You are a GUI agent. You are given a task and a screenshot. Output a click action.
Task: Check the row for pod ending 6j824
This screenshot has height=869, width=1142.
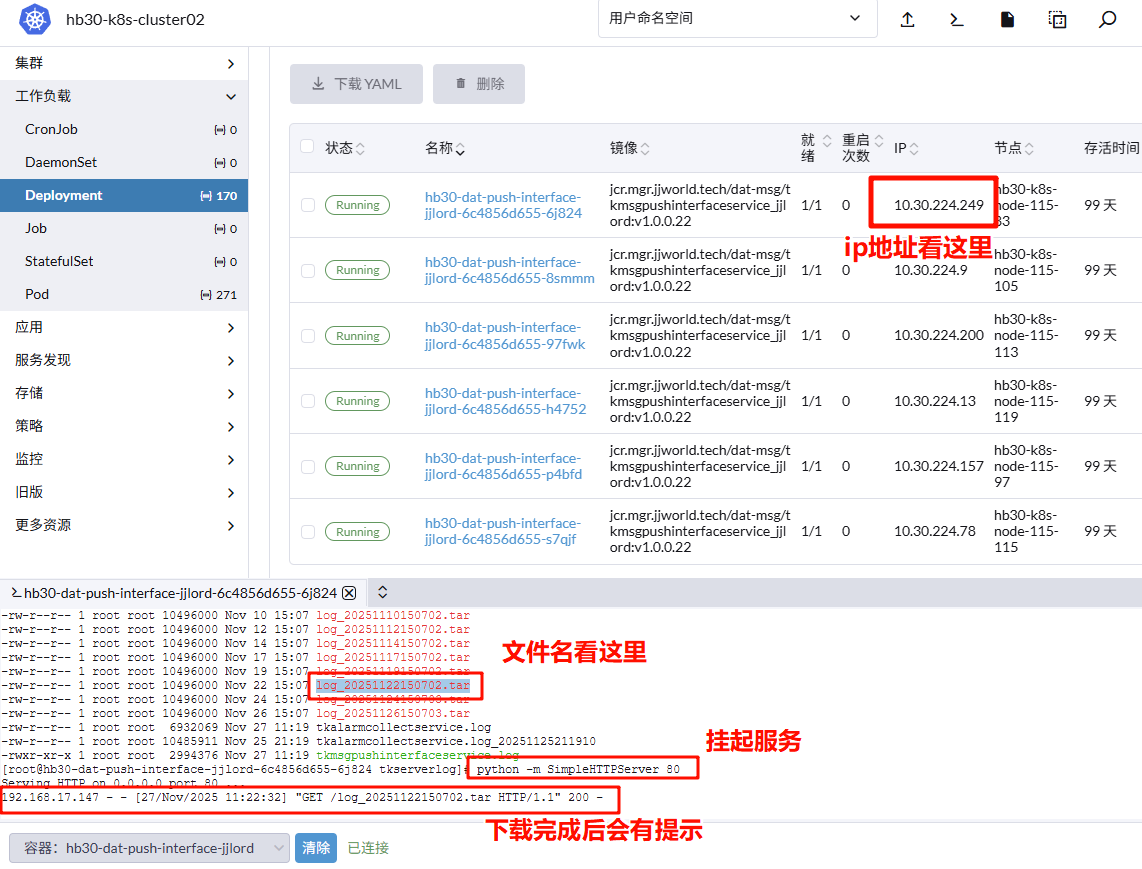(307, 205)
